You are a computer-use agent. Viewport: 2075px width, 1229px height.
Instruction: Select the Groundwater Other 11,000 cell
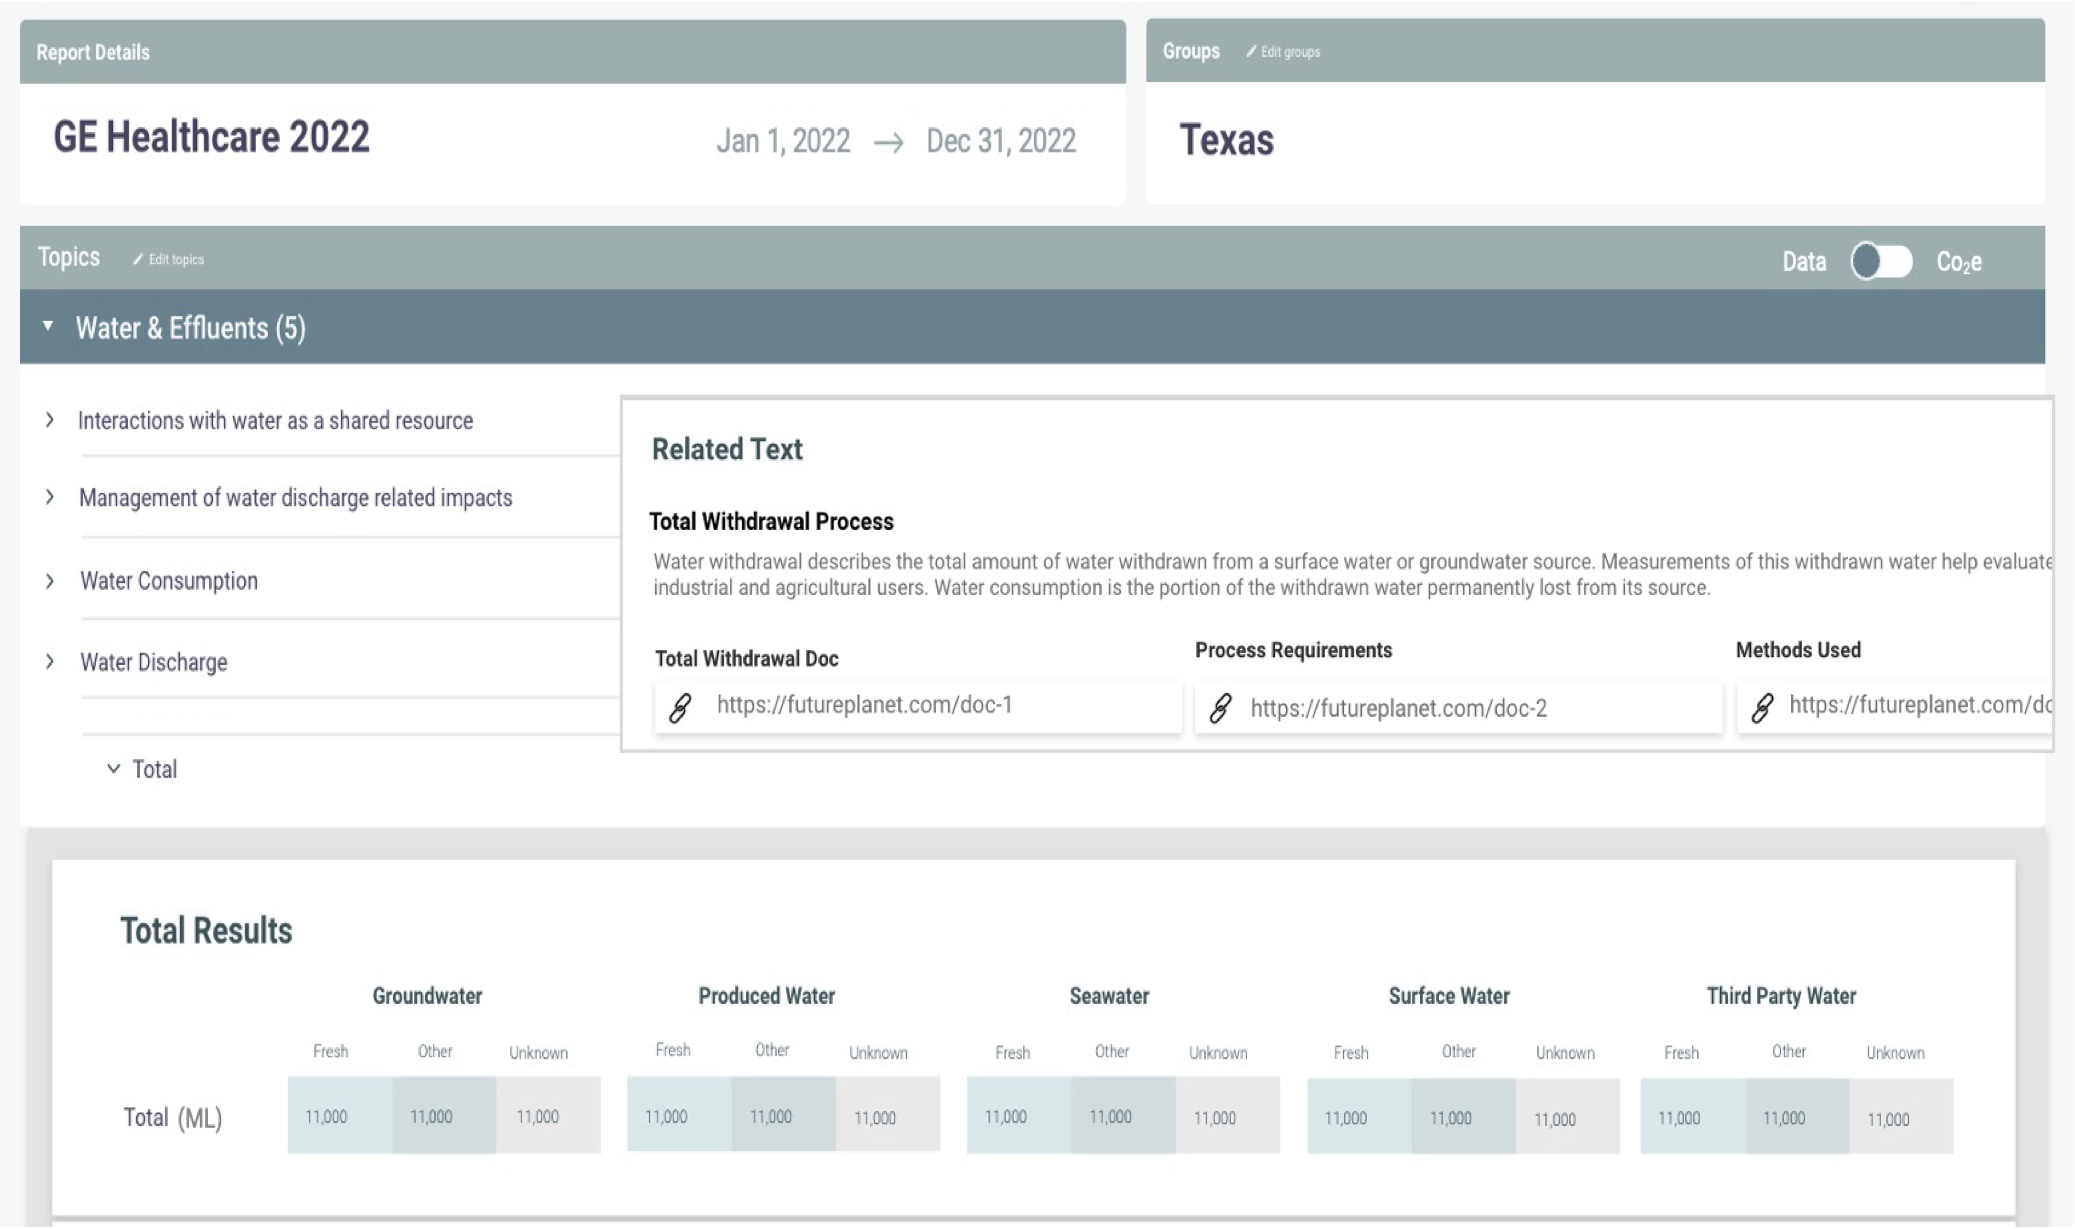coord(444,1116)
